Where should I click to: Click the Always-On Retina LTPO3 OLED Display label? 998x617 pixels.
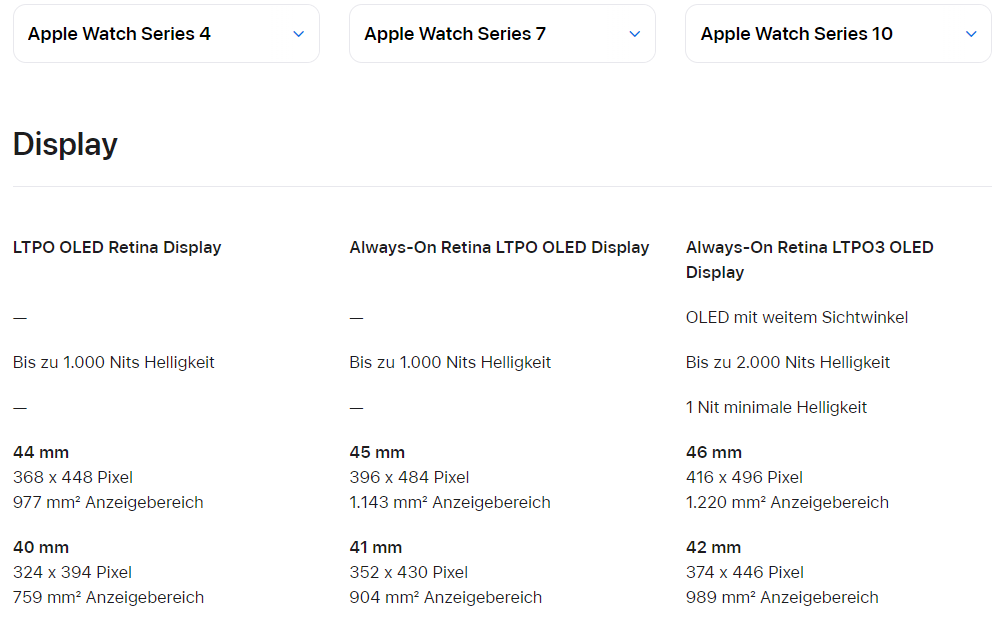[809, 259]
